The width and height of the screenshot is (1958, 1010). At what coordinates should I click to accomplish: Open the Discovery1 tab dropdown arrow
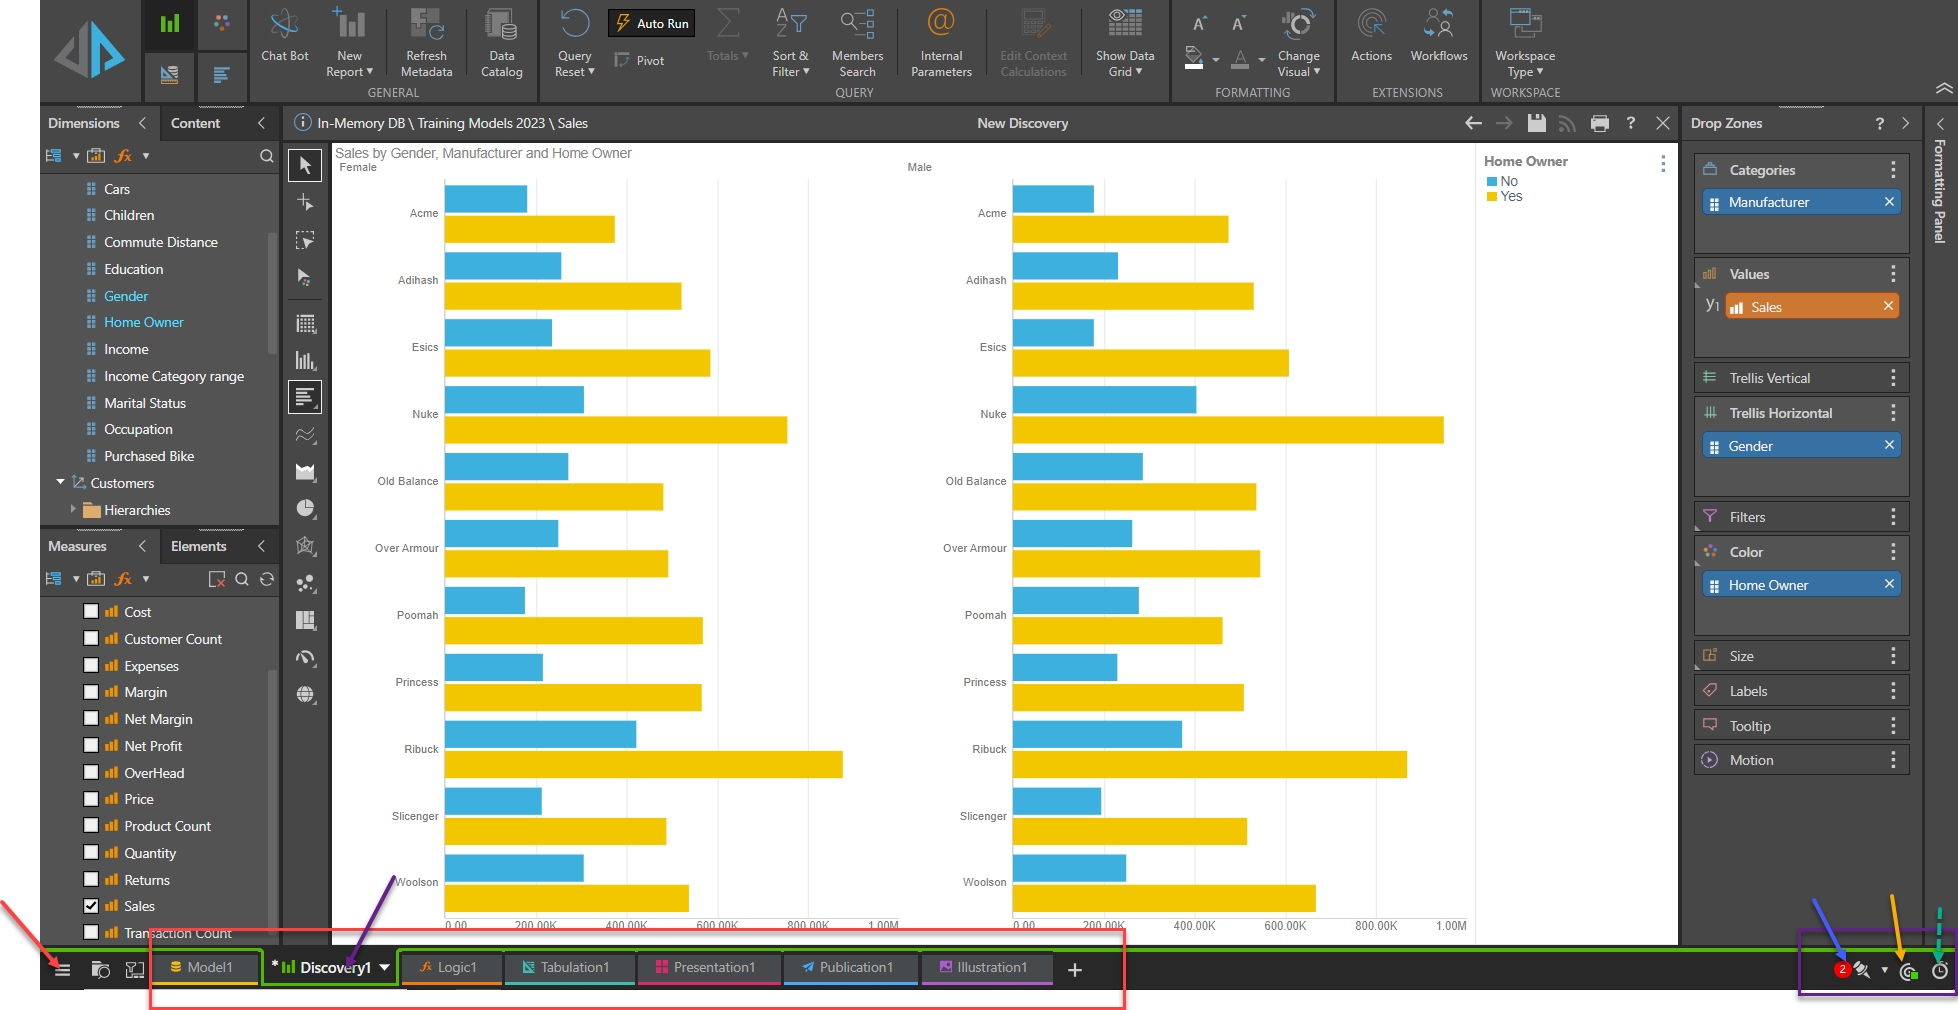(x=384, y=967)
